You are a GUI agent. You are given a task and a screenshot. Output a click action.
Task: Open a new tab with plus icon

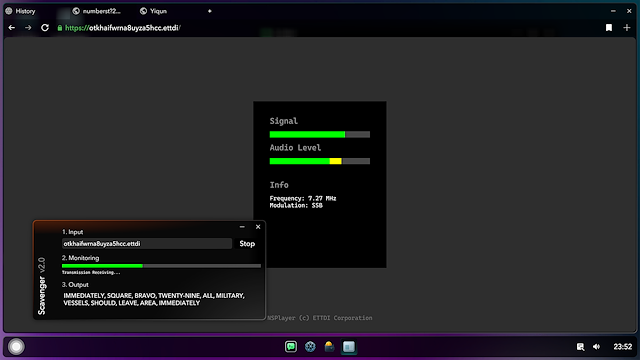pos(627,28)
